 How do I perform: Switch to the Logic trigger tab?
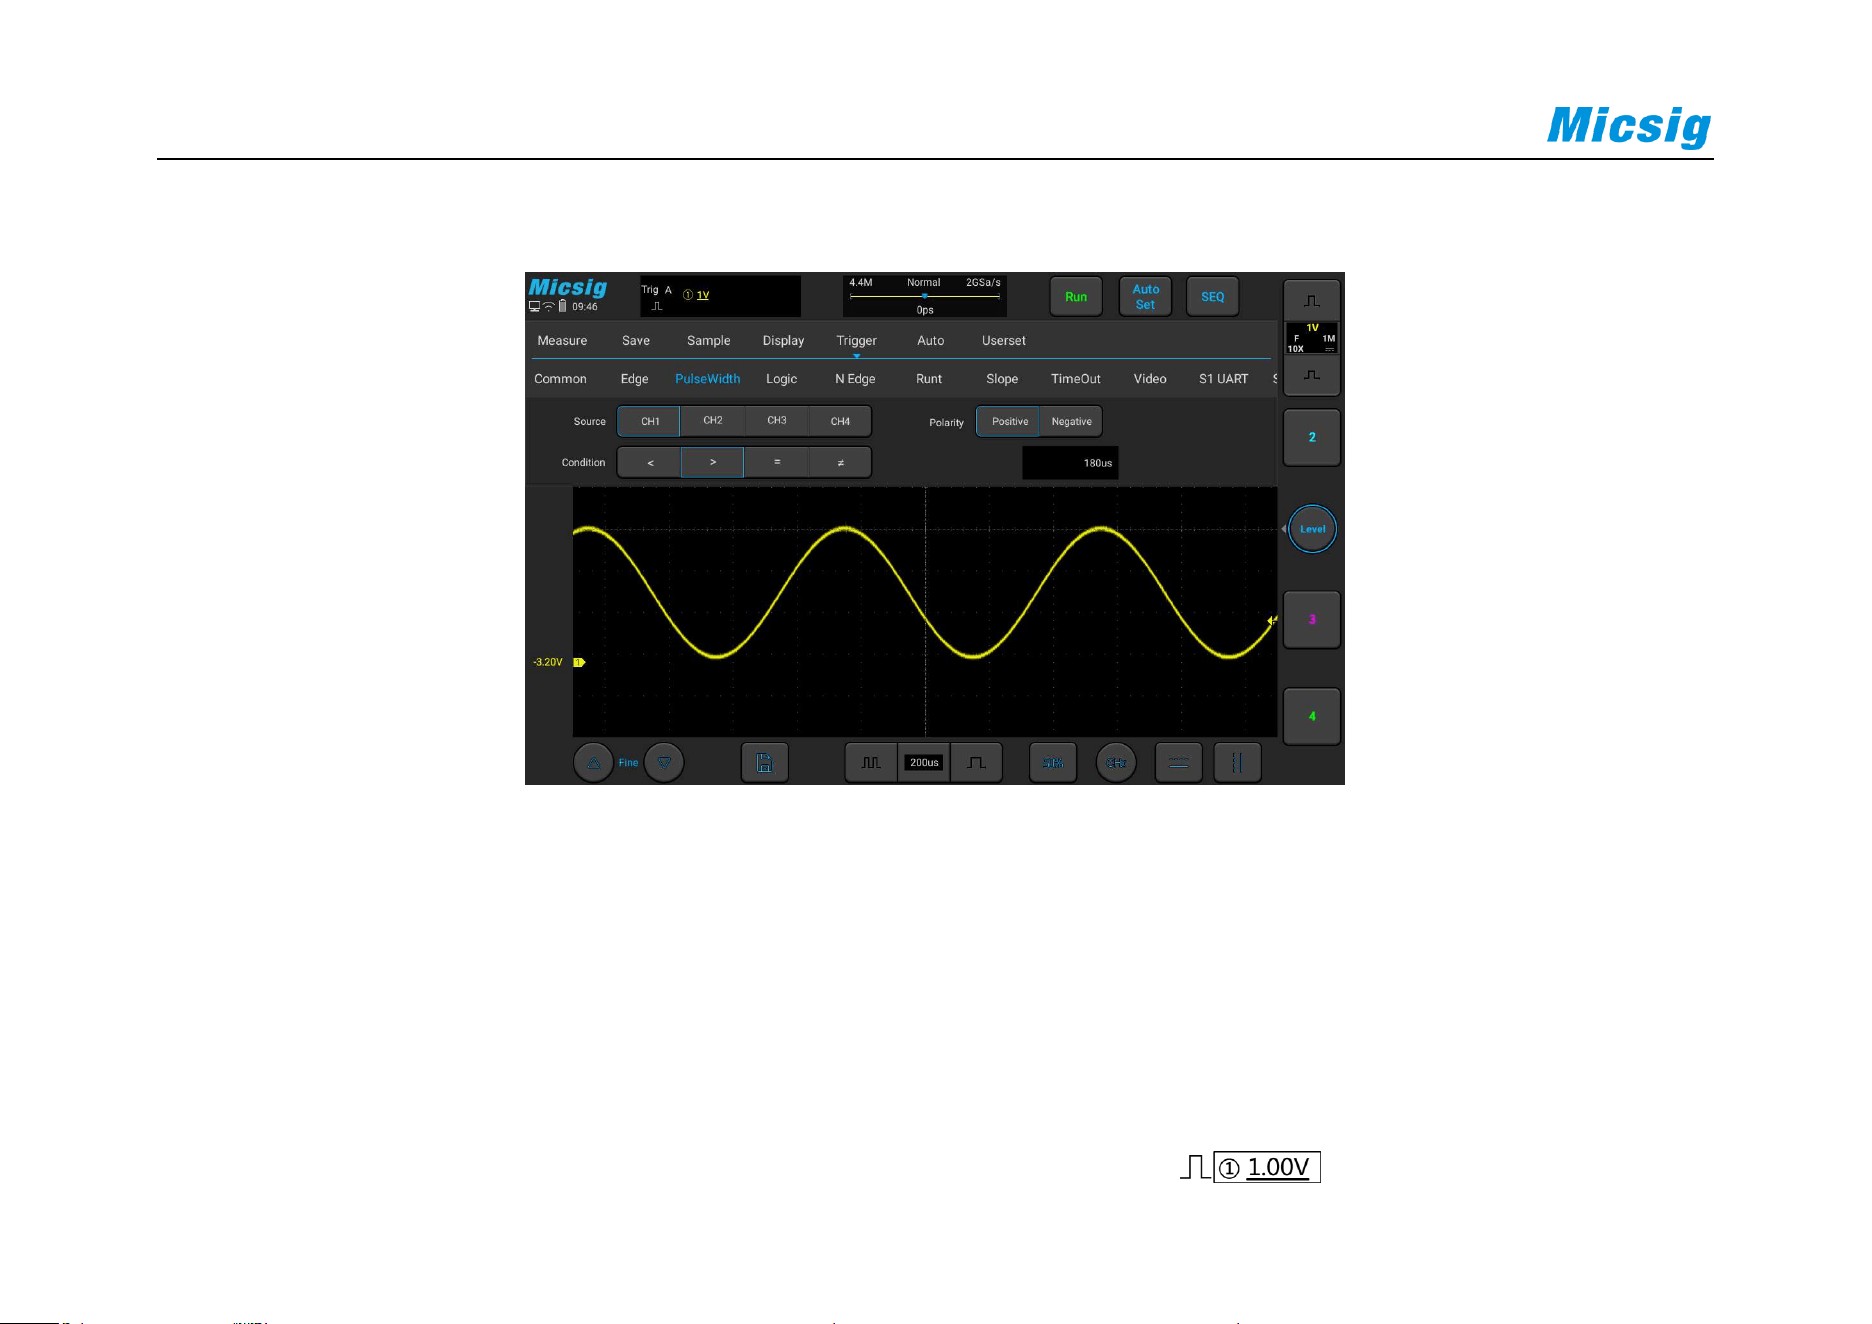(x=782, y=379)
